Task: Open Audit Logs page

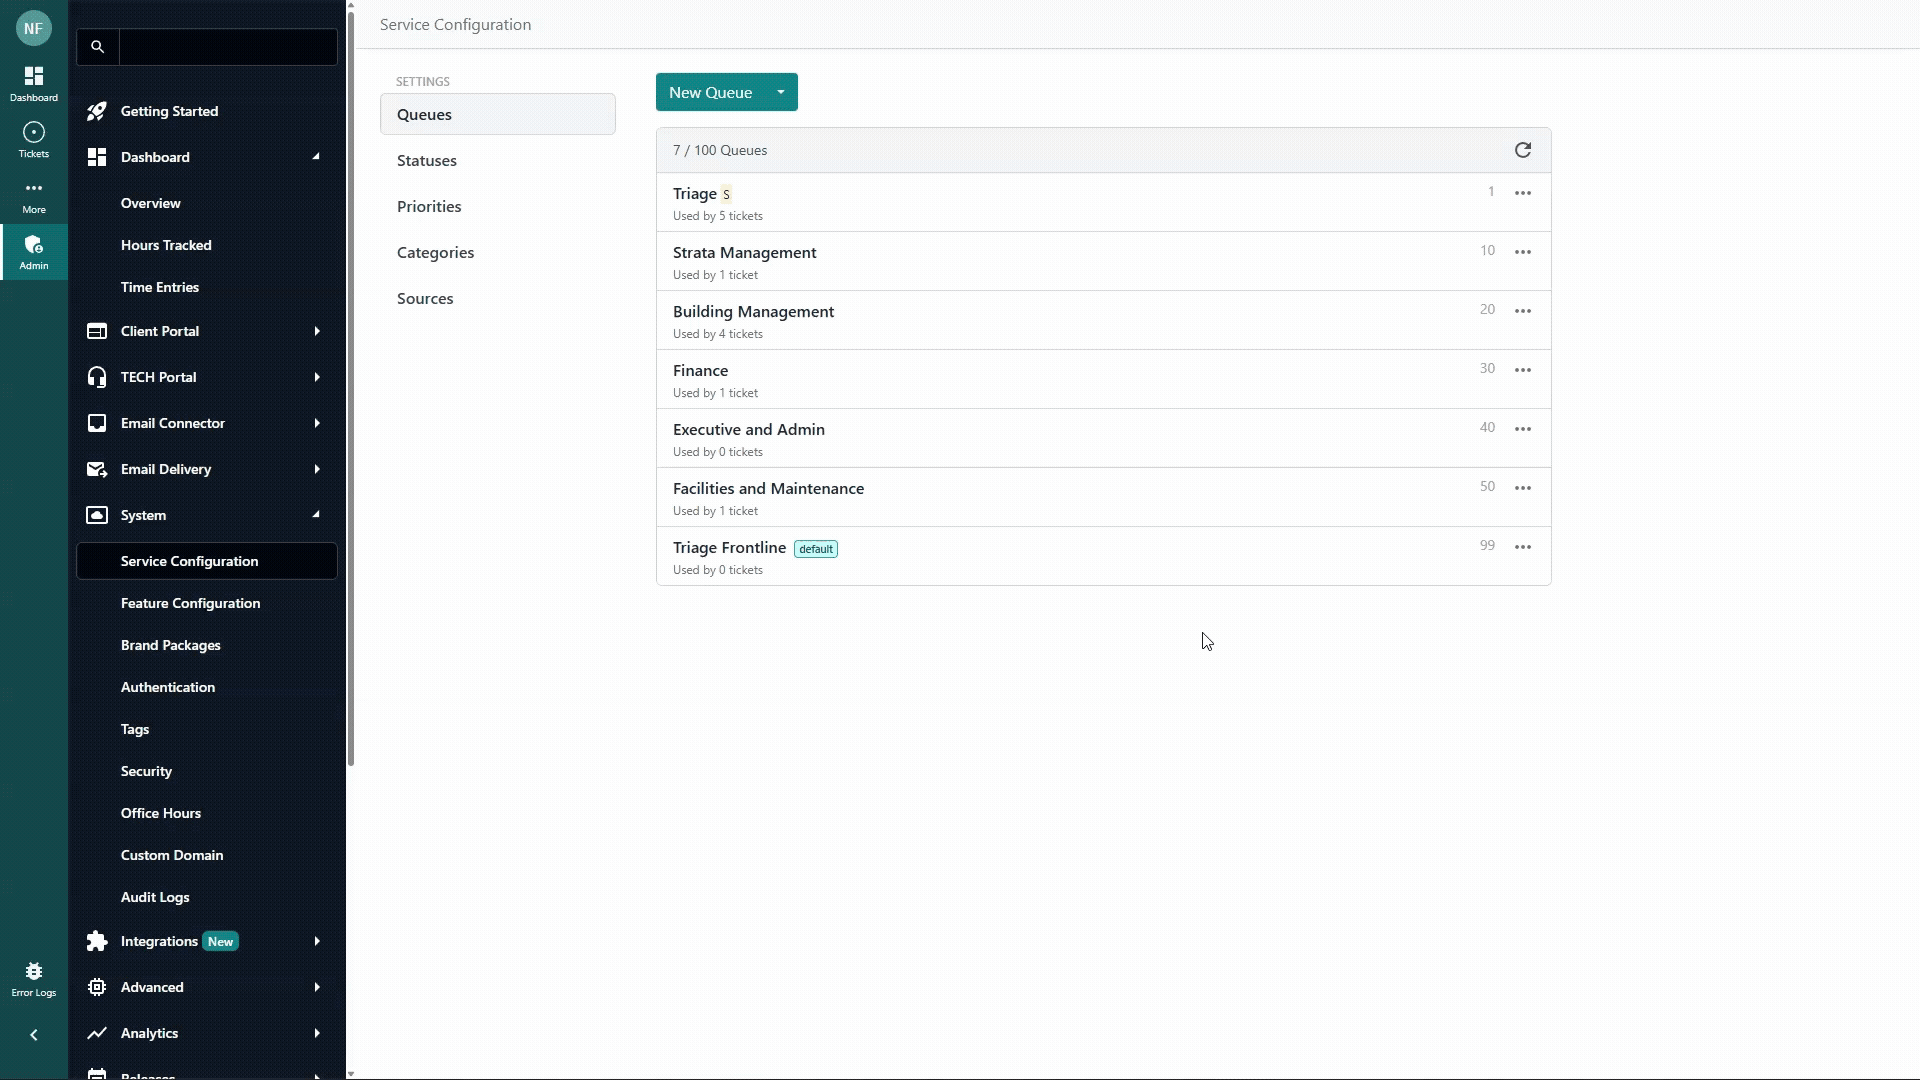Action: coord(155,897)
